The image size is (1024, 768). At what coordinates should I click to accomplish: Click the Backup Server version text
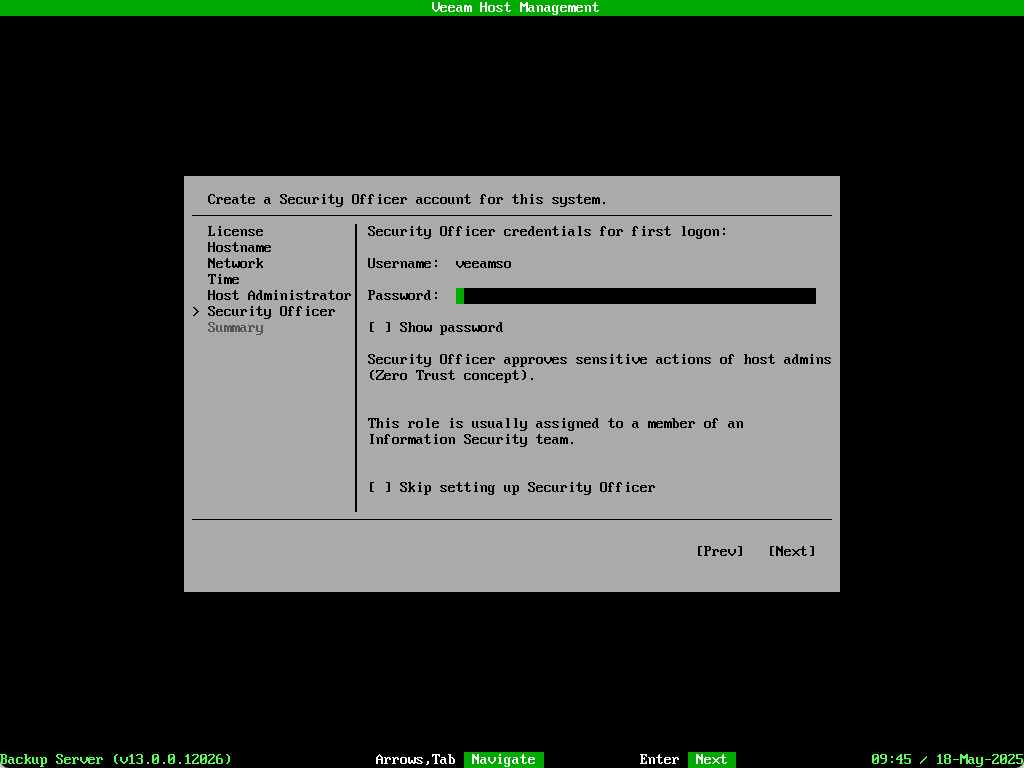[x=116, y=760]
